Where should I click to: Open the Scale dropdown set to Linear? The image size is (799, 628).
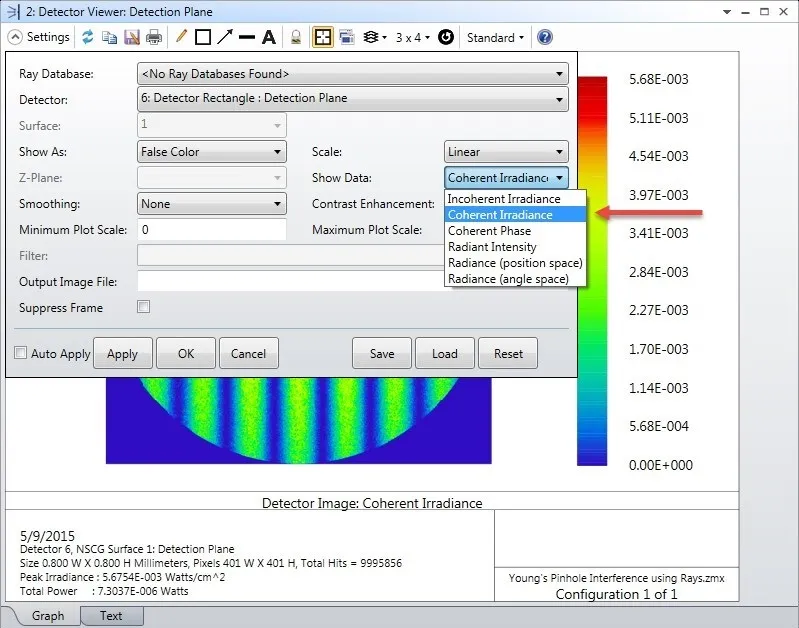[x=506, y=152]
